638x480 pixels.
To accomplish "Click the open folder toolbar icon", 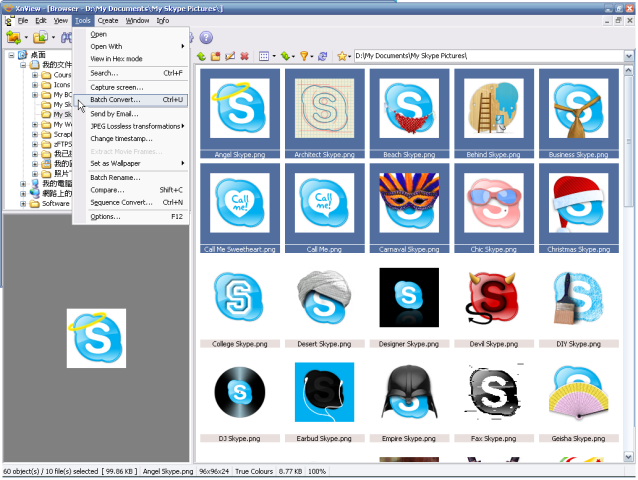I will coord(40,37).
